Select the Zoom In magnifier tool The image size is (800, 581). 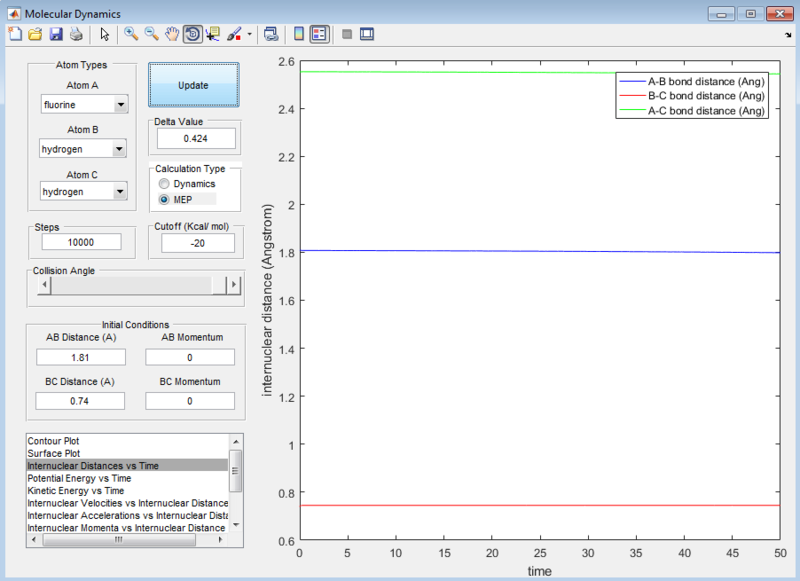point(131,34)
